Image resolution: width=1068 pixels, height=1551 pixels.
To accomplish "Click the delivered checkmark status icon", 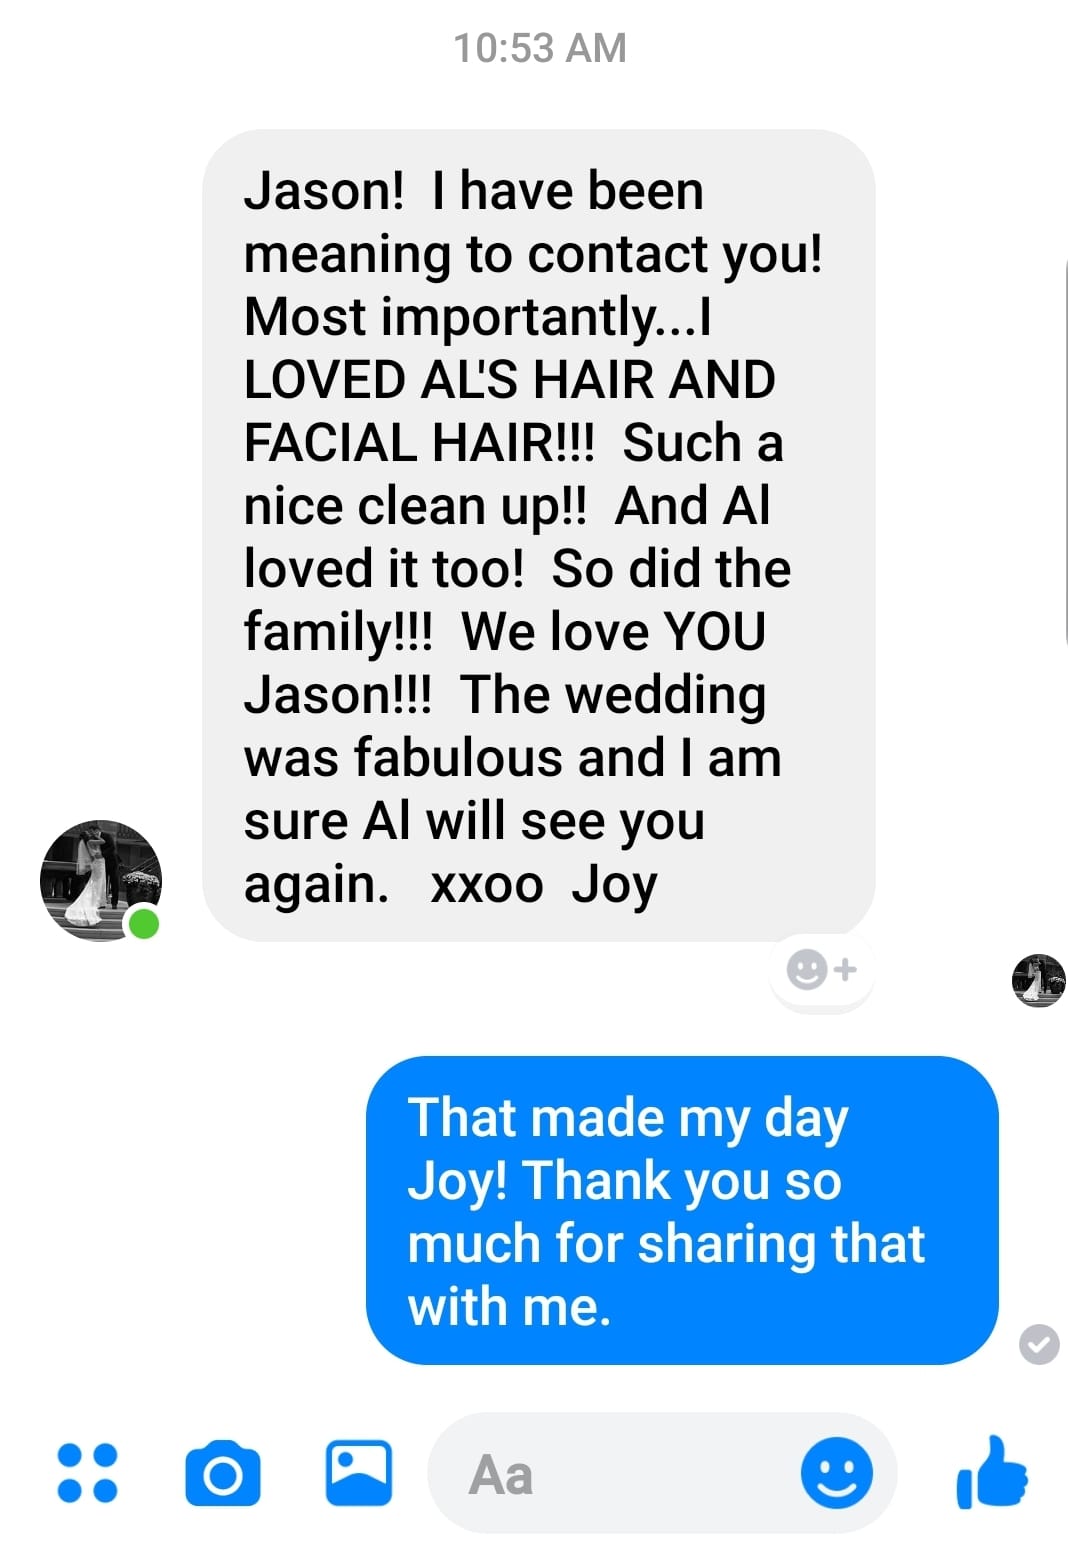I will (x=1039, y=1343).
